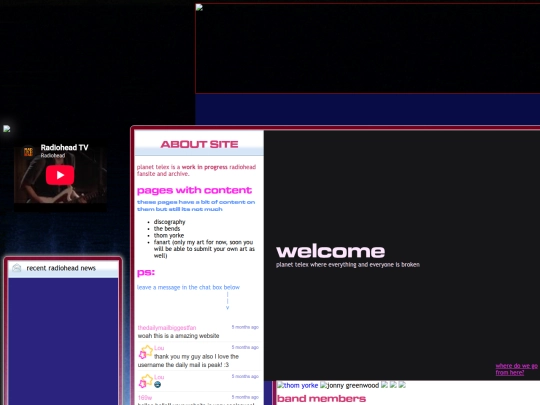Click username thedailymailbiggestfan in chat
Image resolution: width=540 pixels, height=405 pixels.
(x=167, y=328)
